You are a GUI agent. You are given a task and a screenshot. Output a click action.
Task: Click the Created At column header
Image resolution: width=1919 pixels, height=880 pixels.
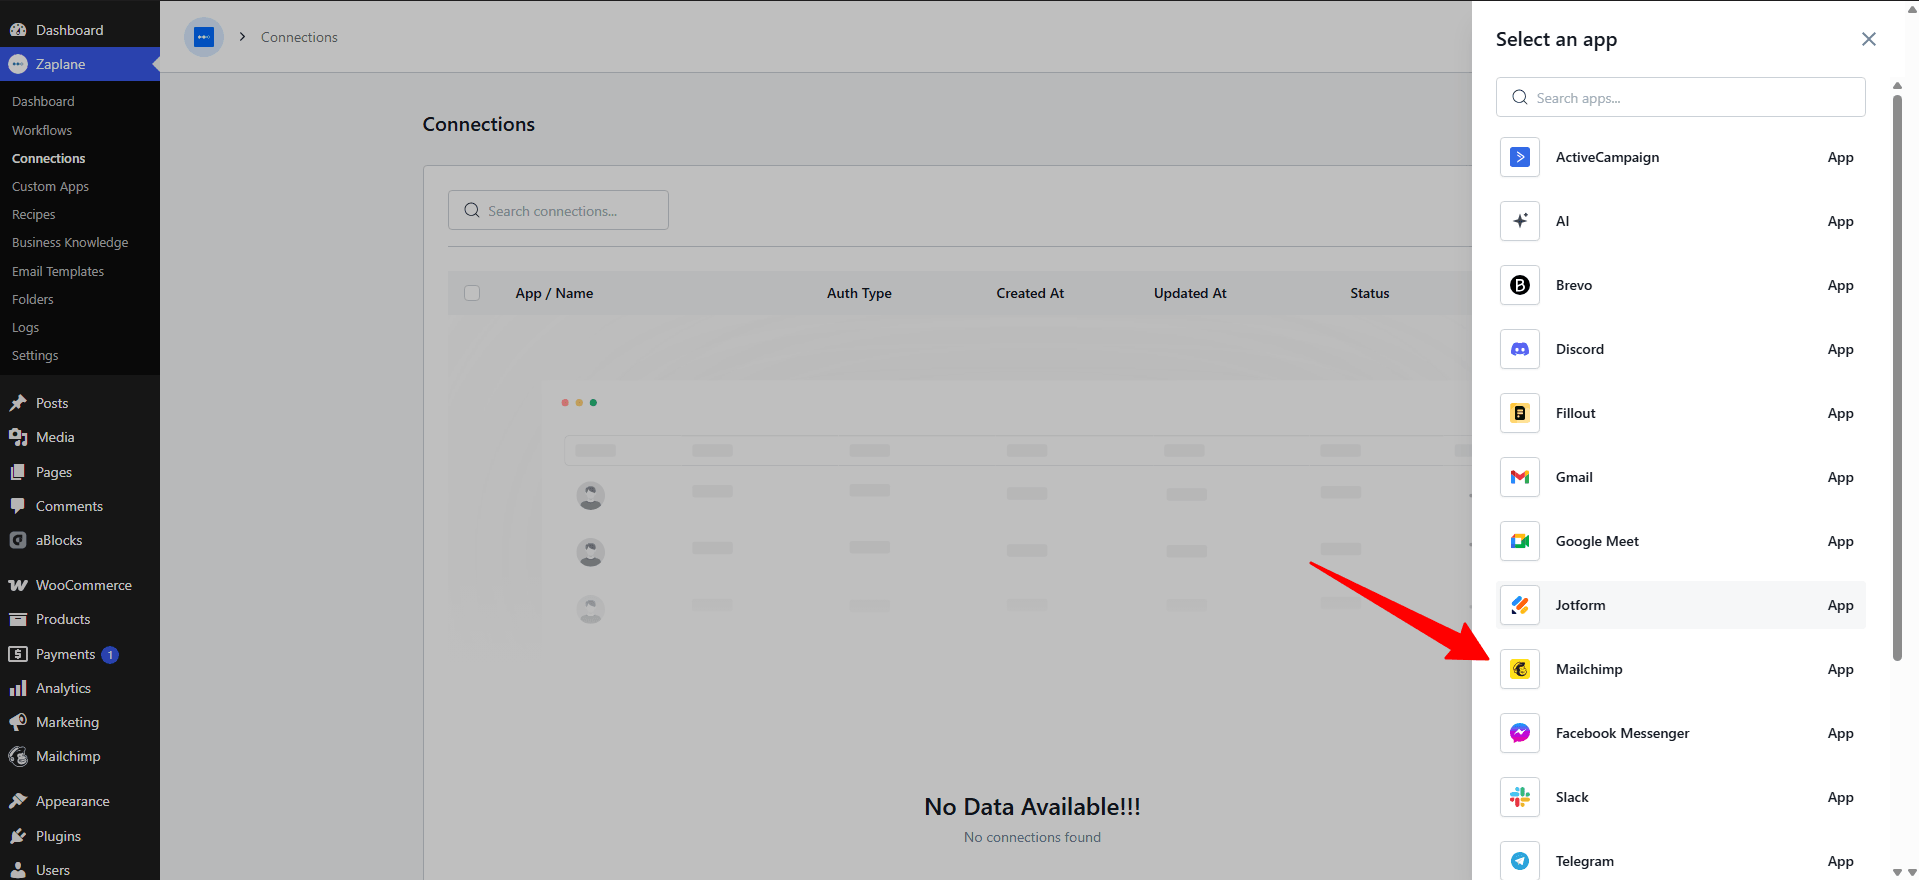(1030, 293)
